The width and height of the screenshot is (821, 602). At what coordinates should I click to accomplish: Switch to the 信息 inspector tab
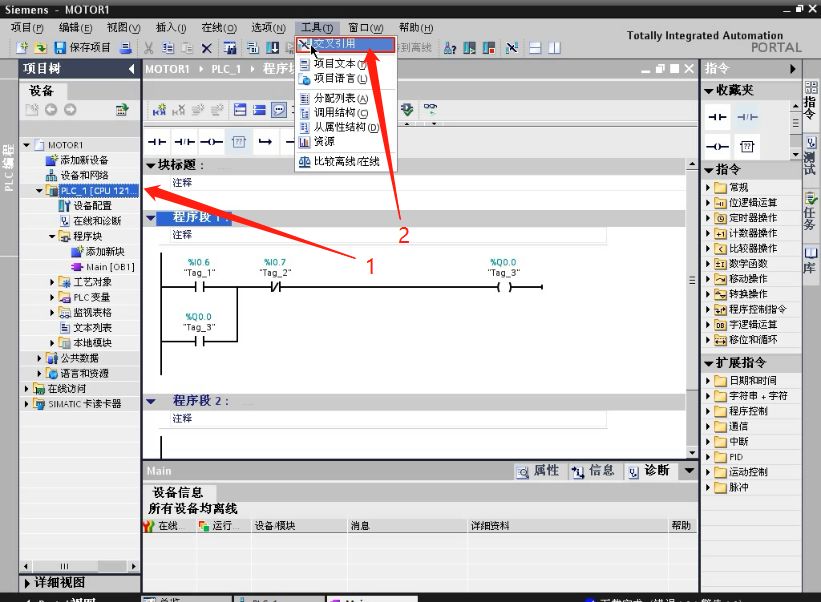[593, 471]
